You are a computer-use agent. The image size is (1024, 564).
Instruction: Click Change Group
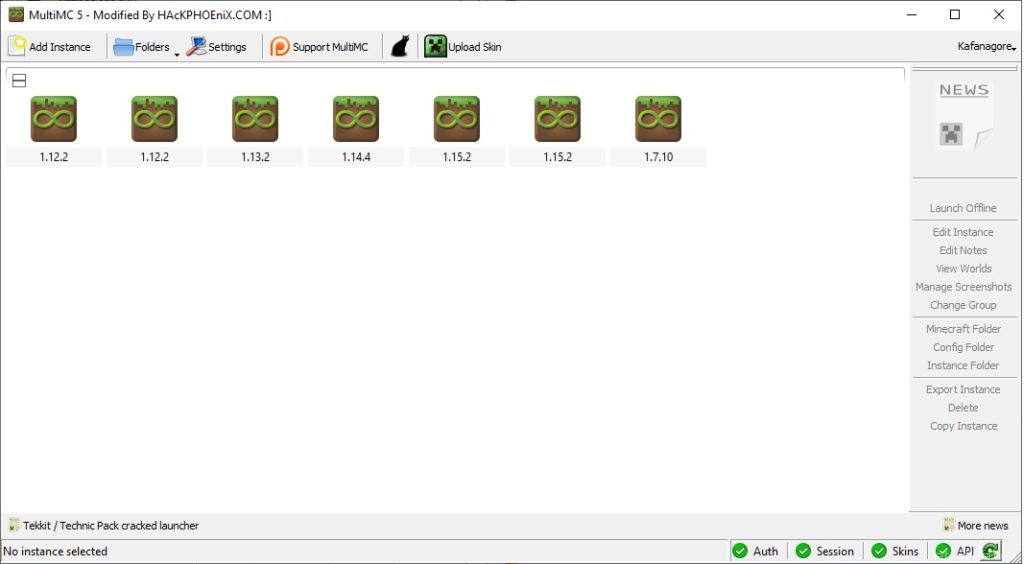(963, 306)
